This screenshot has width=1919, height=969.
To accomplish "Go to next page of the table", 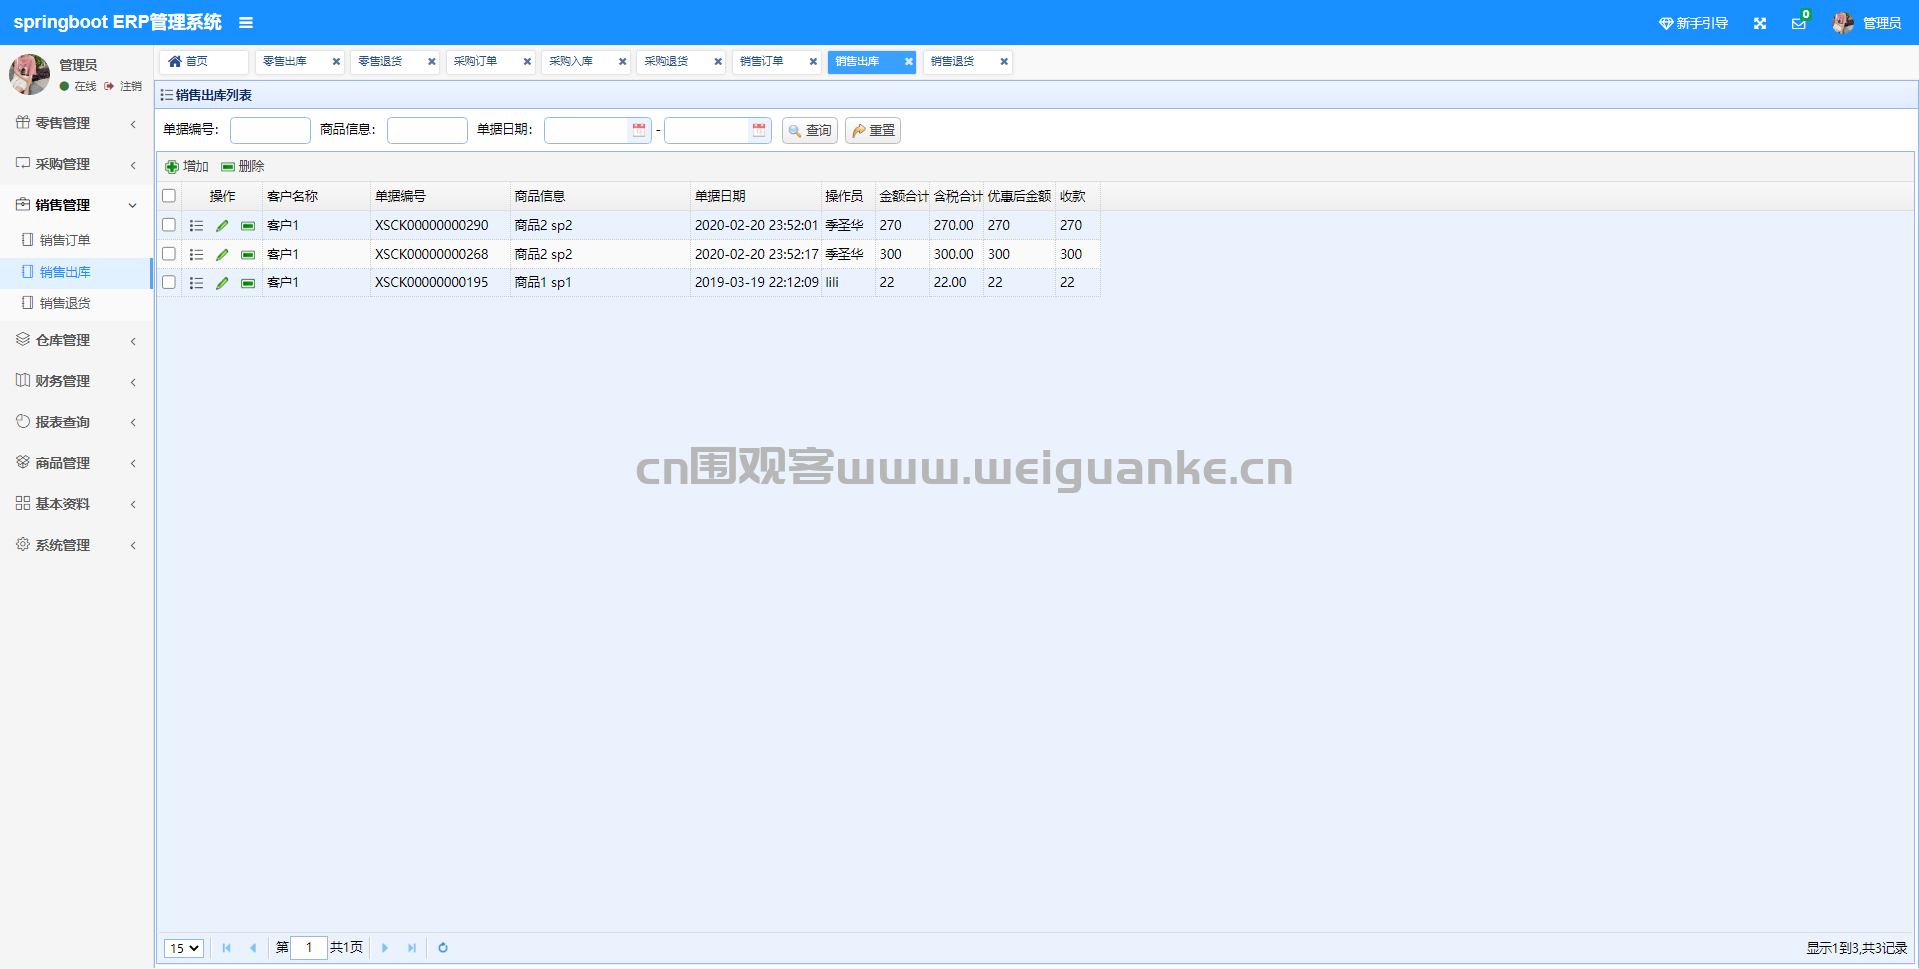I will point(385,948).
